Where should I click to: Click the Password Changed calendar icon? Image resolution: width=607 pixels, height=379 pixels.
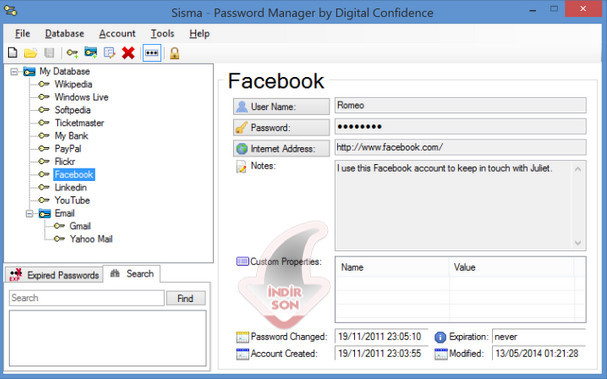pos(242,337)
